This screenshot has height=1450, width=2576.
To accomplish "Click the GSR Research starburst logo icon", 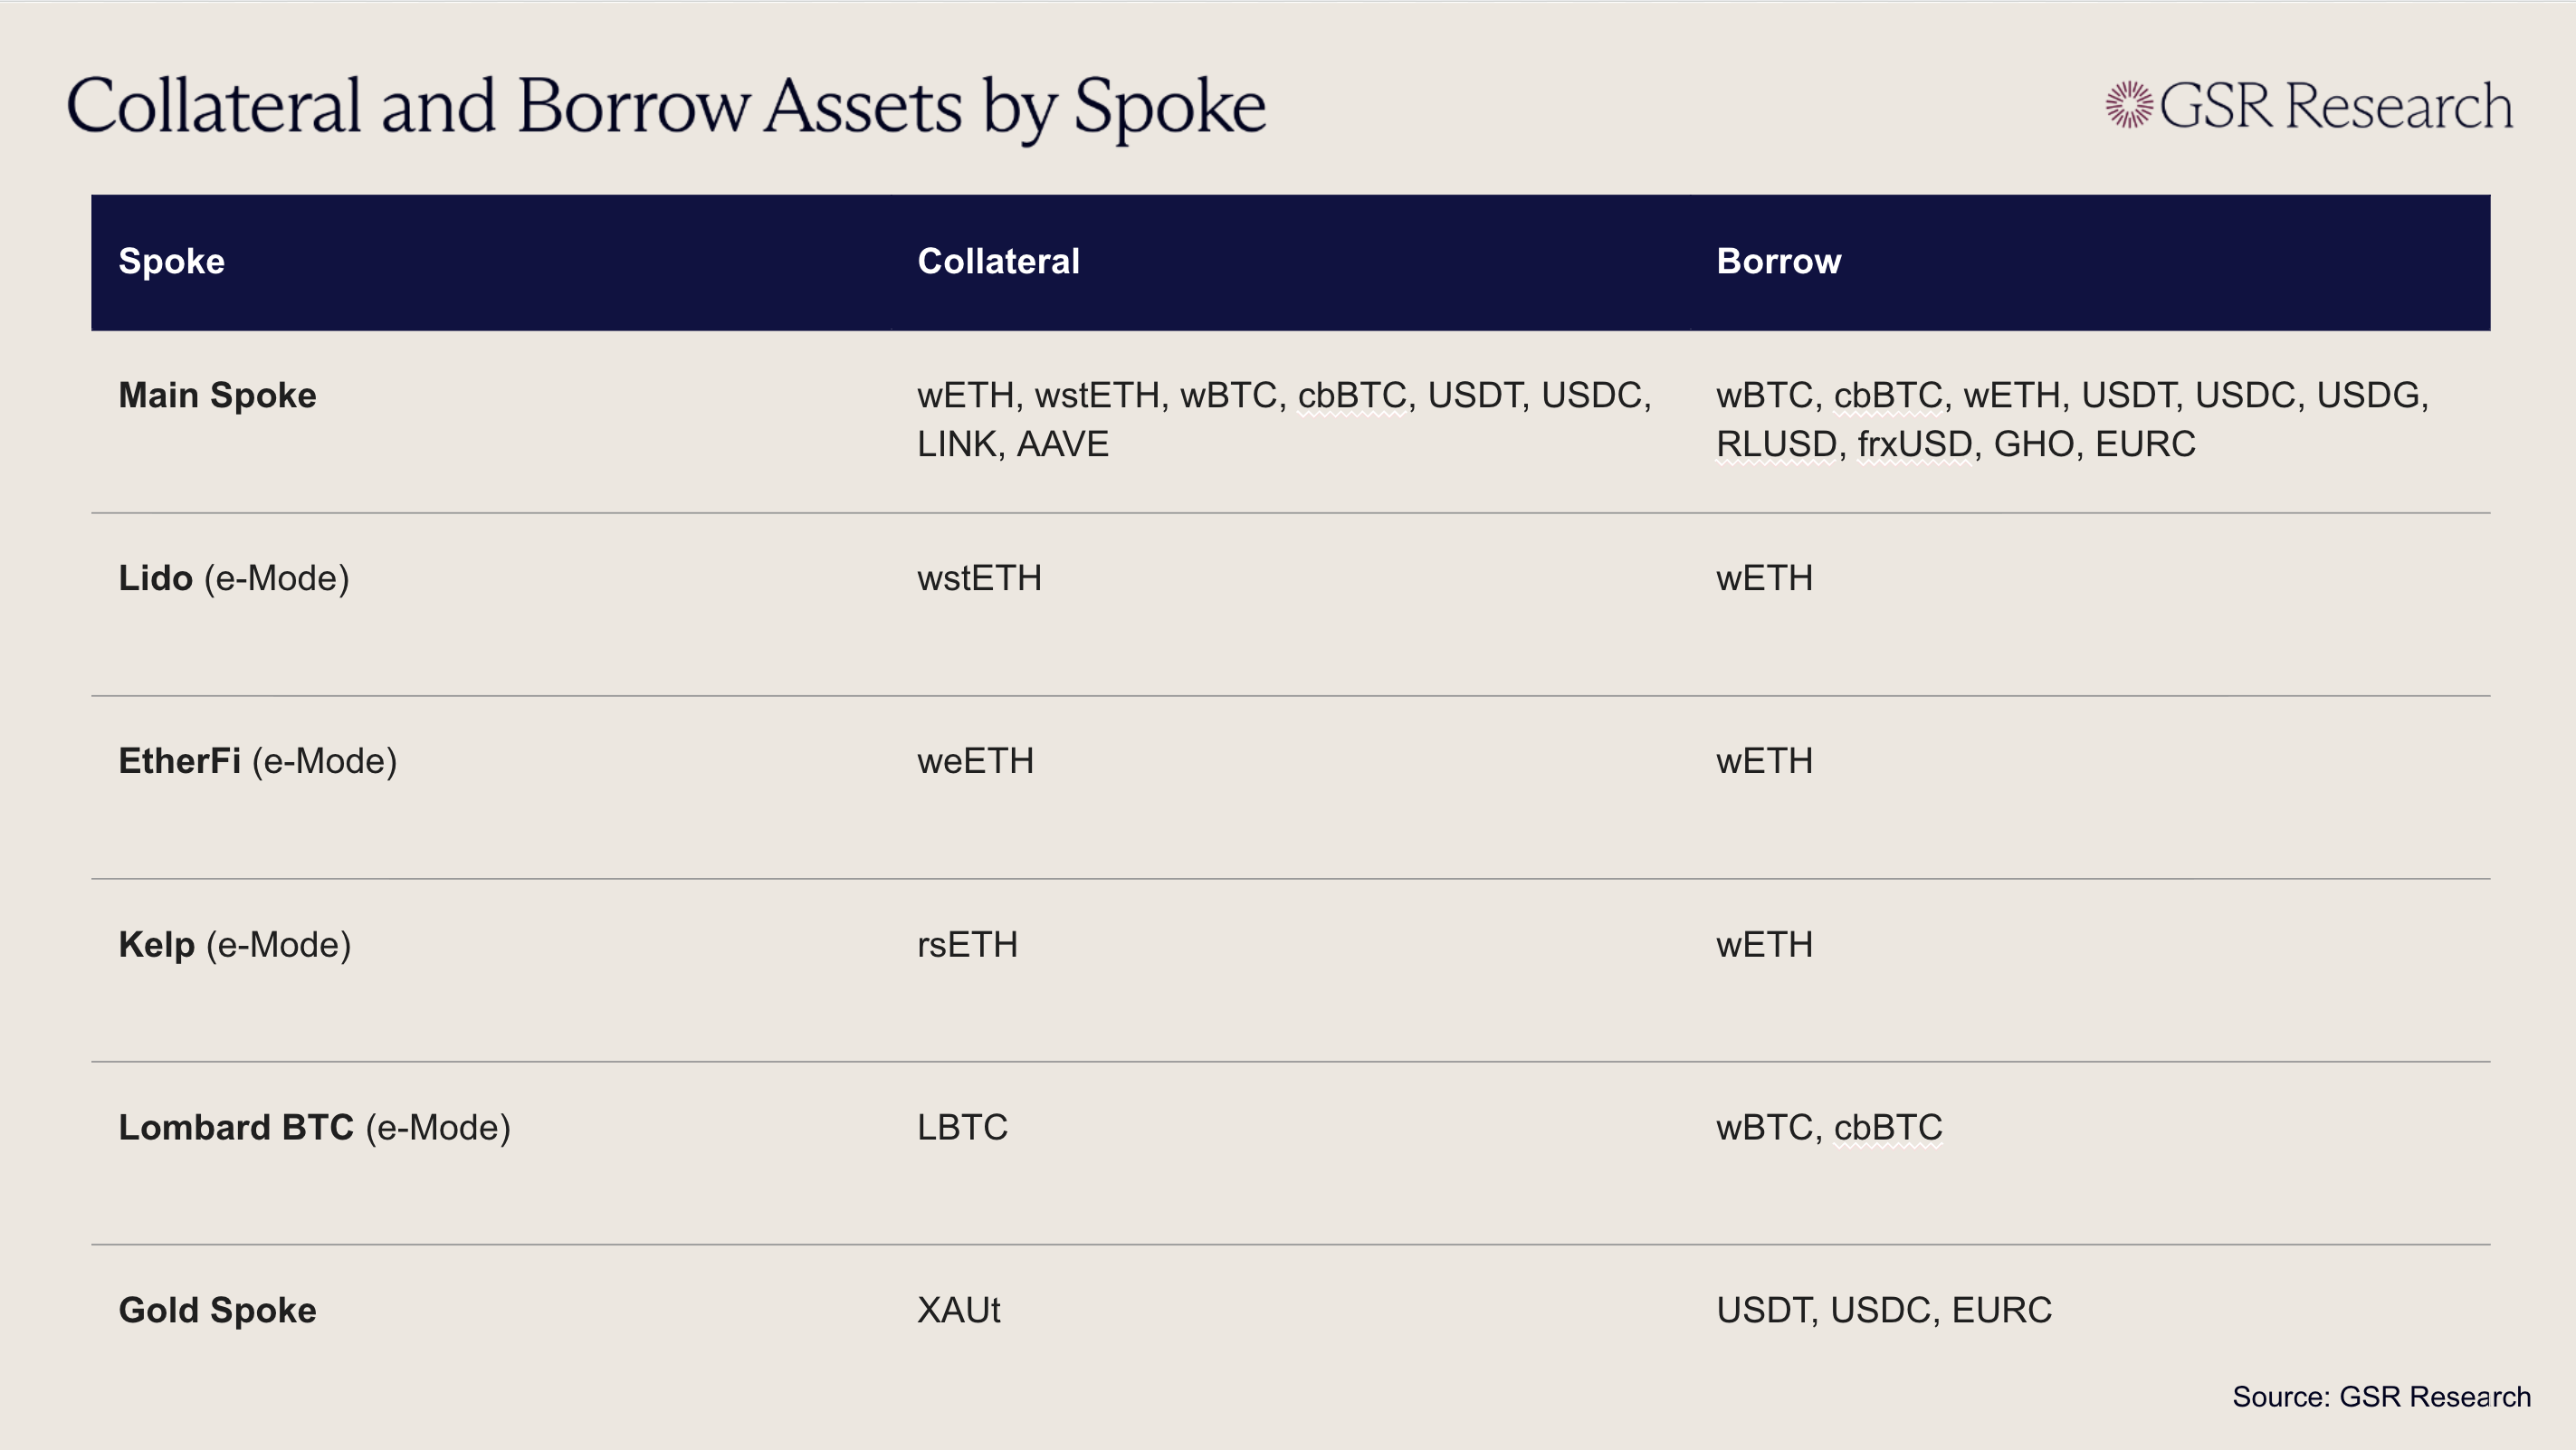I will [2129, 105].
